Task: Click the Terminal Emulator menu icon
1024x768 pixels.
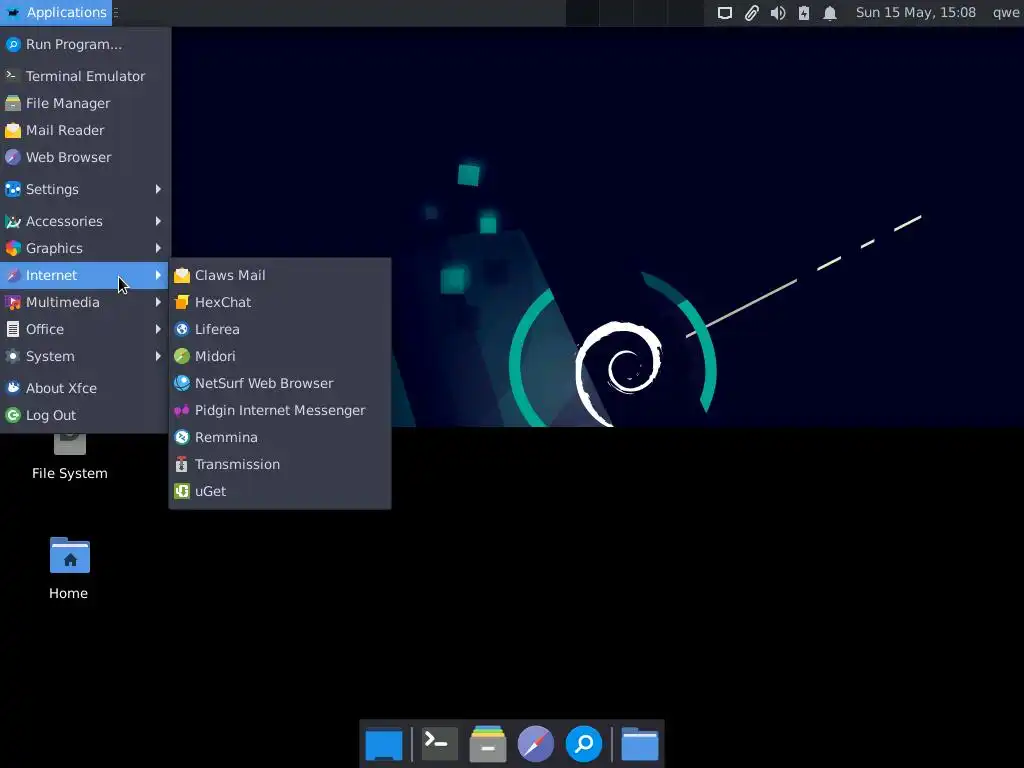Action: [x=12, y=76]
